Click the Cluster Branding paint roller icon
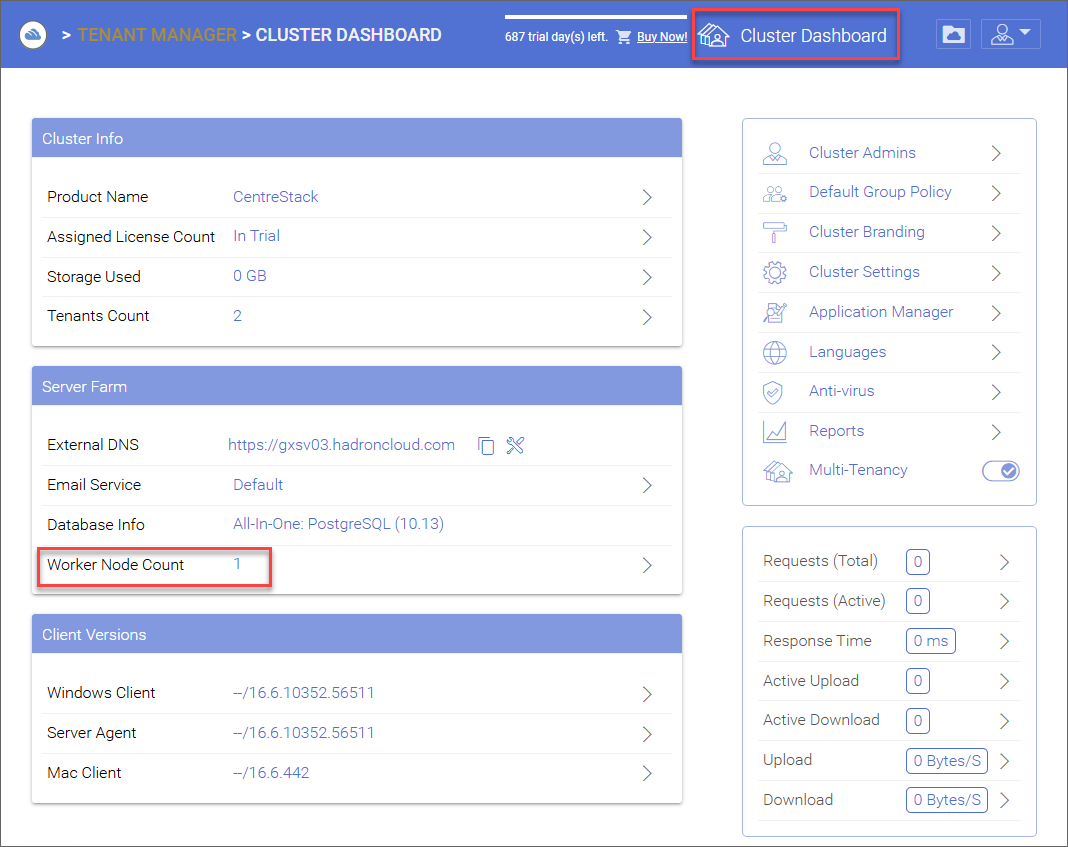 tap(774, 232)
